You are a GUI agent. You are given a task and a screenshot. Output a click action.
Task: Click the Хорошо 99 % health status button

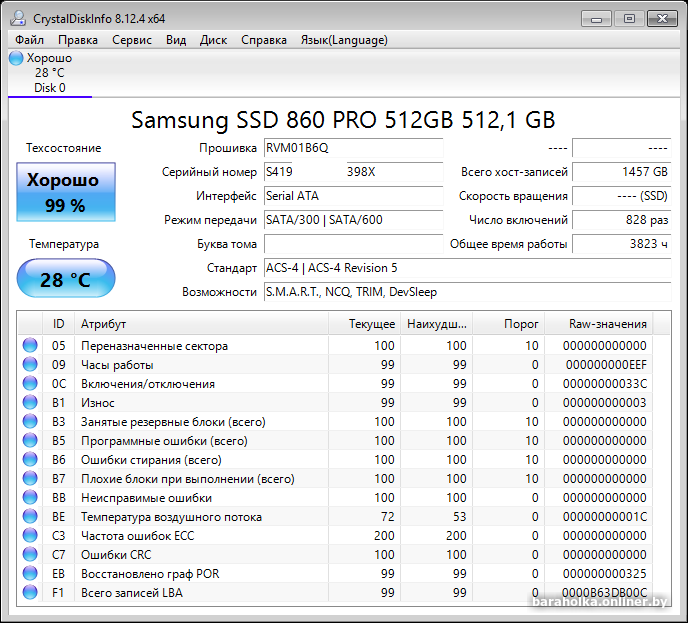(66, 192)
